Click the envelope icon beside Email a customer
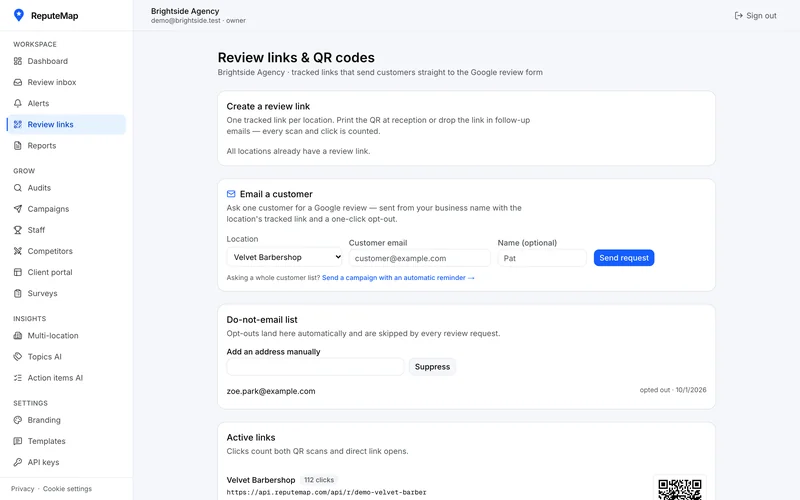800x500 pixels. tap(231, 194)
